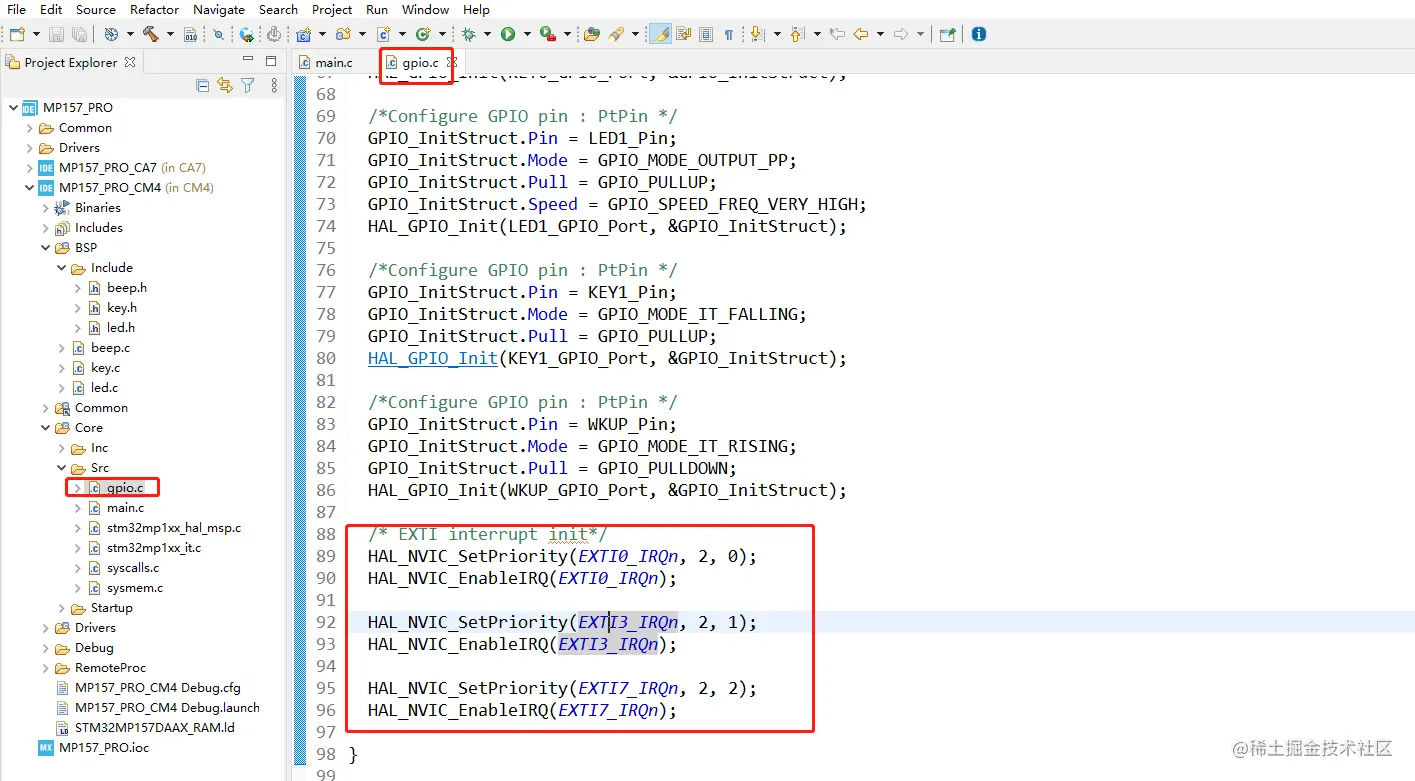Open Project Explorer view menu dots
Screen dimensions: 1415x781
275,86
